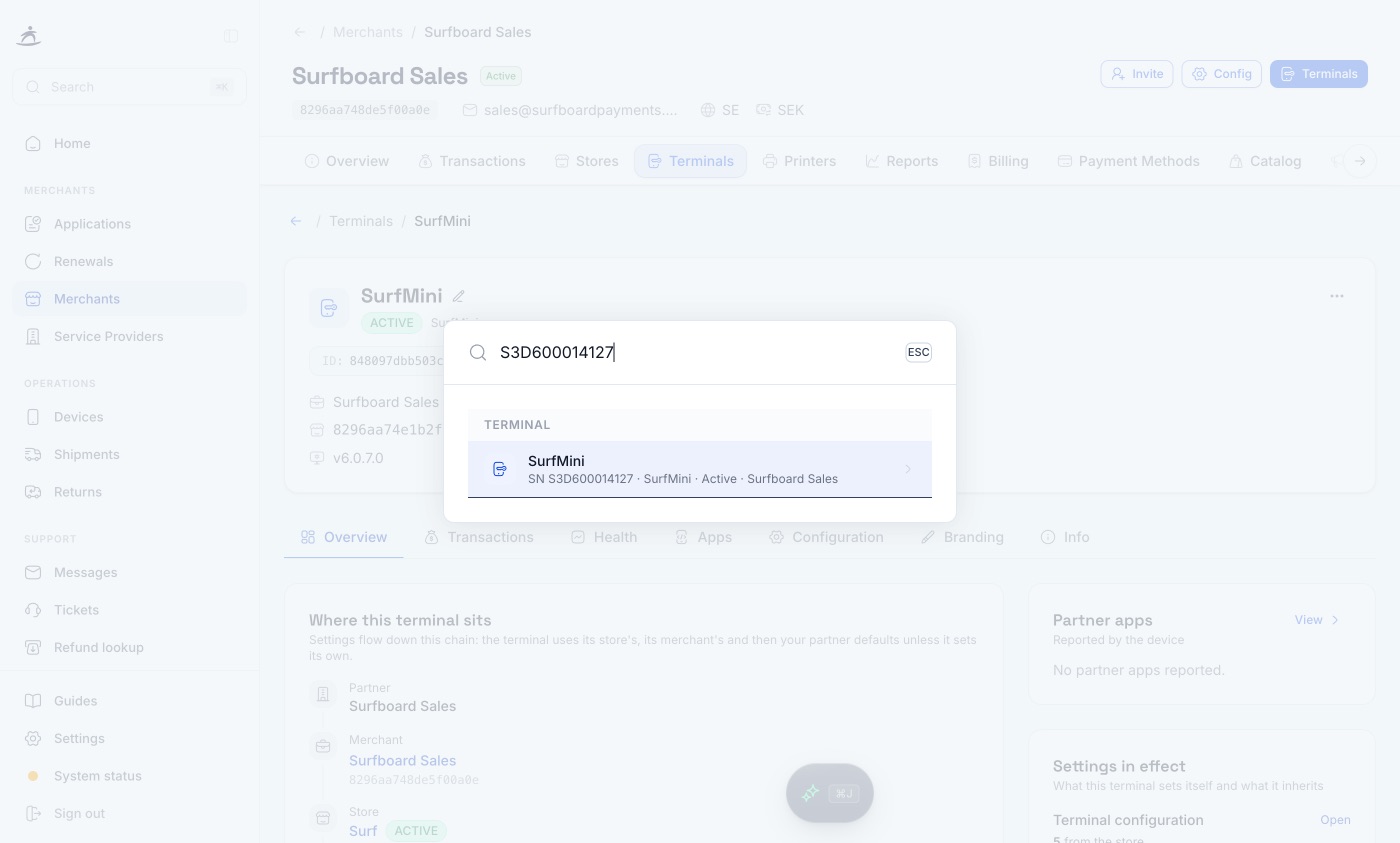Click the Shipments truck icon
1400x843 pixels.
[33, 455]
